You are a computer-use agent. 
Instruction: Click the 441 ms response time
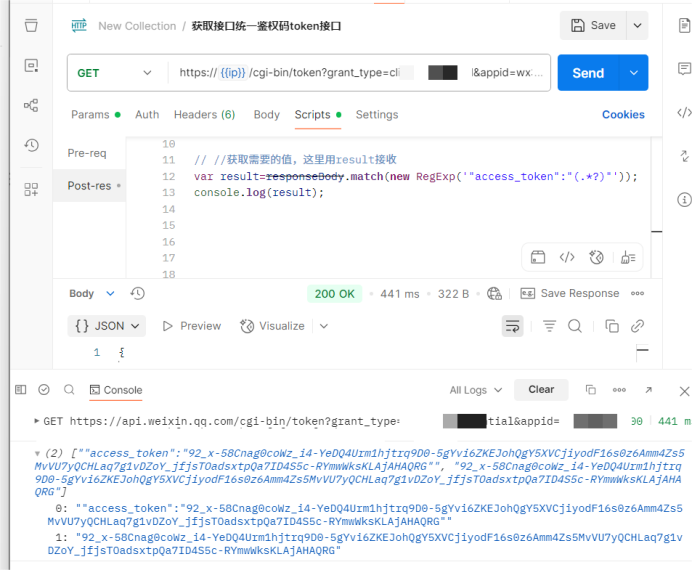pos(400,294)
